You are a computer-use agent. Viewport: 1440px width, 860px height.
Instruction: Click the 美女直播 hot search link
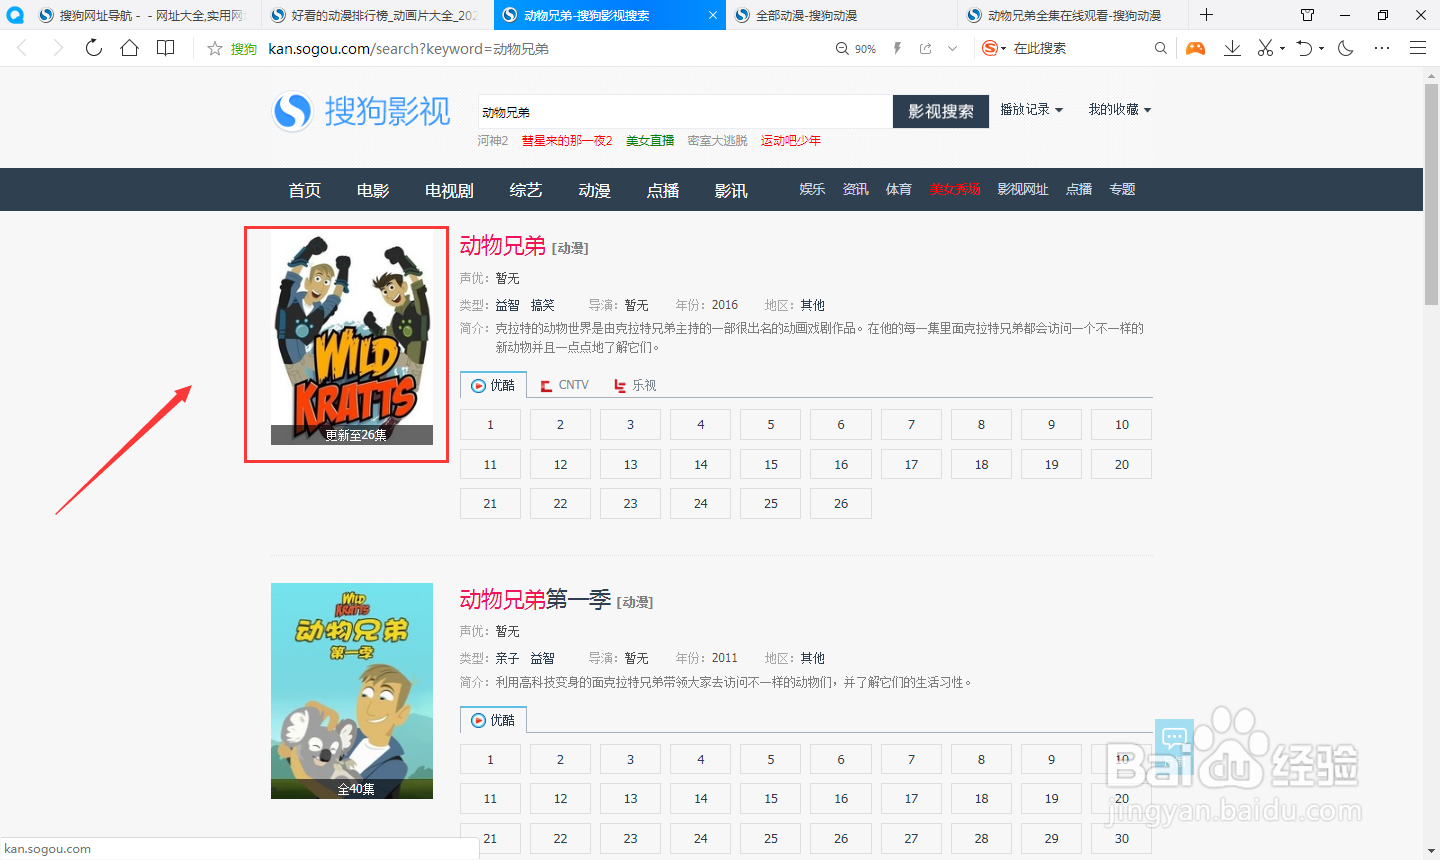pos(650,141)
